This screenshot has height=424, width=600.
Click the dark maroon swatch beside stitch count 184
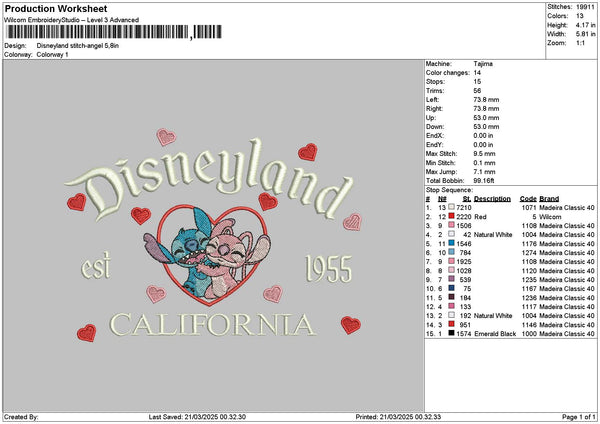452,298
